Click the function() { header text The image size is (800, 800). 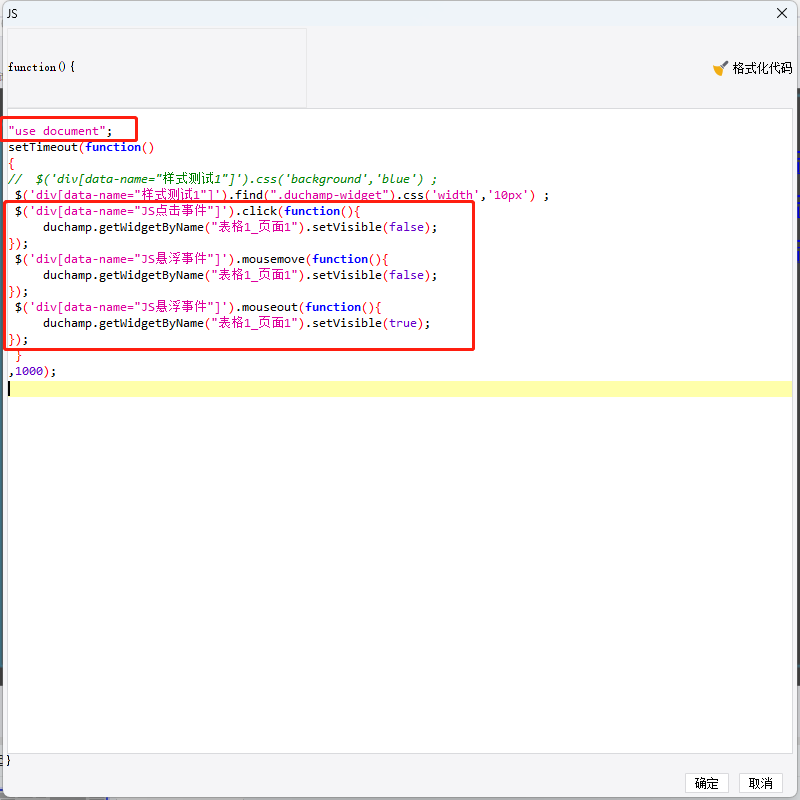tap(41, 67)
